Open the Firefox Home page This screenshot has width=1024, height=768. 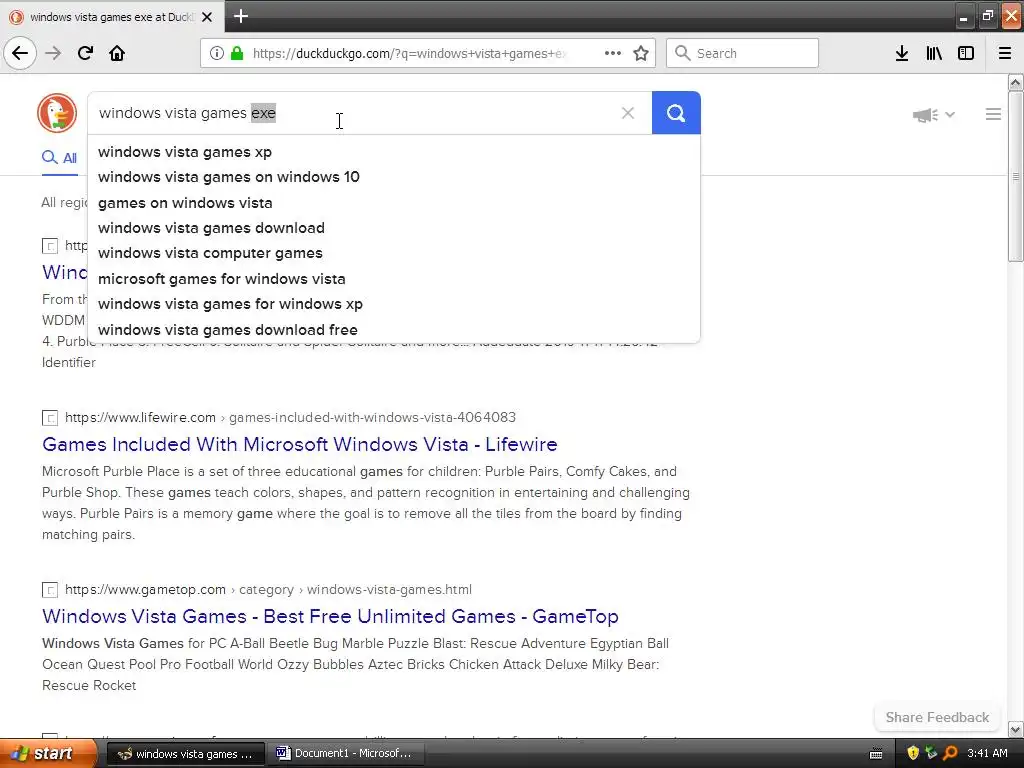(x=117, y=53)
